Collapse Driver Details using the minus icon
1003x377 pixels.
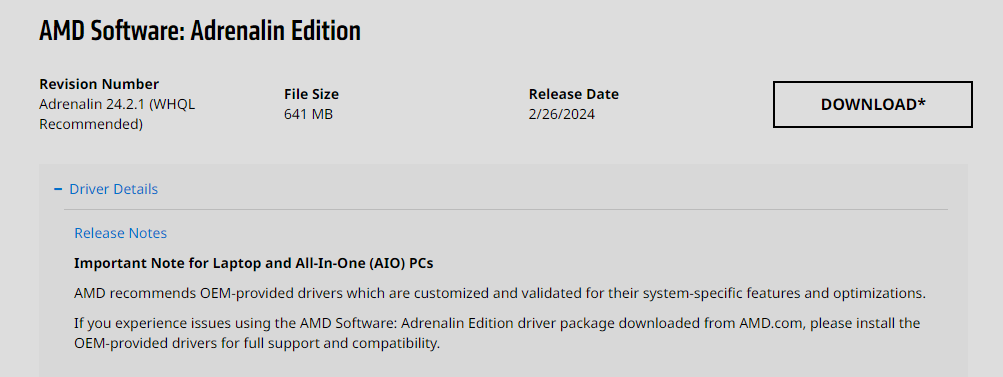pyautogui.click(x=58, y=189)
